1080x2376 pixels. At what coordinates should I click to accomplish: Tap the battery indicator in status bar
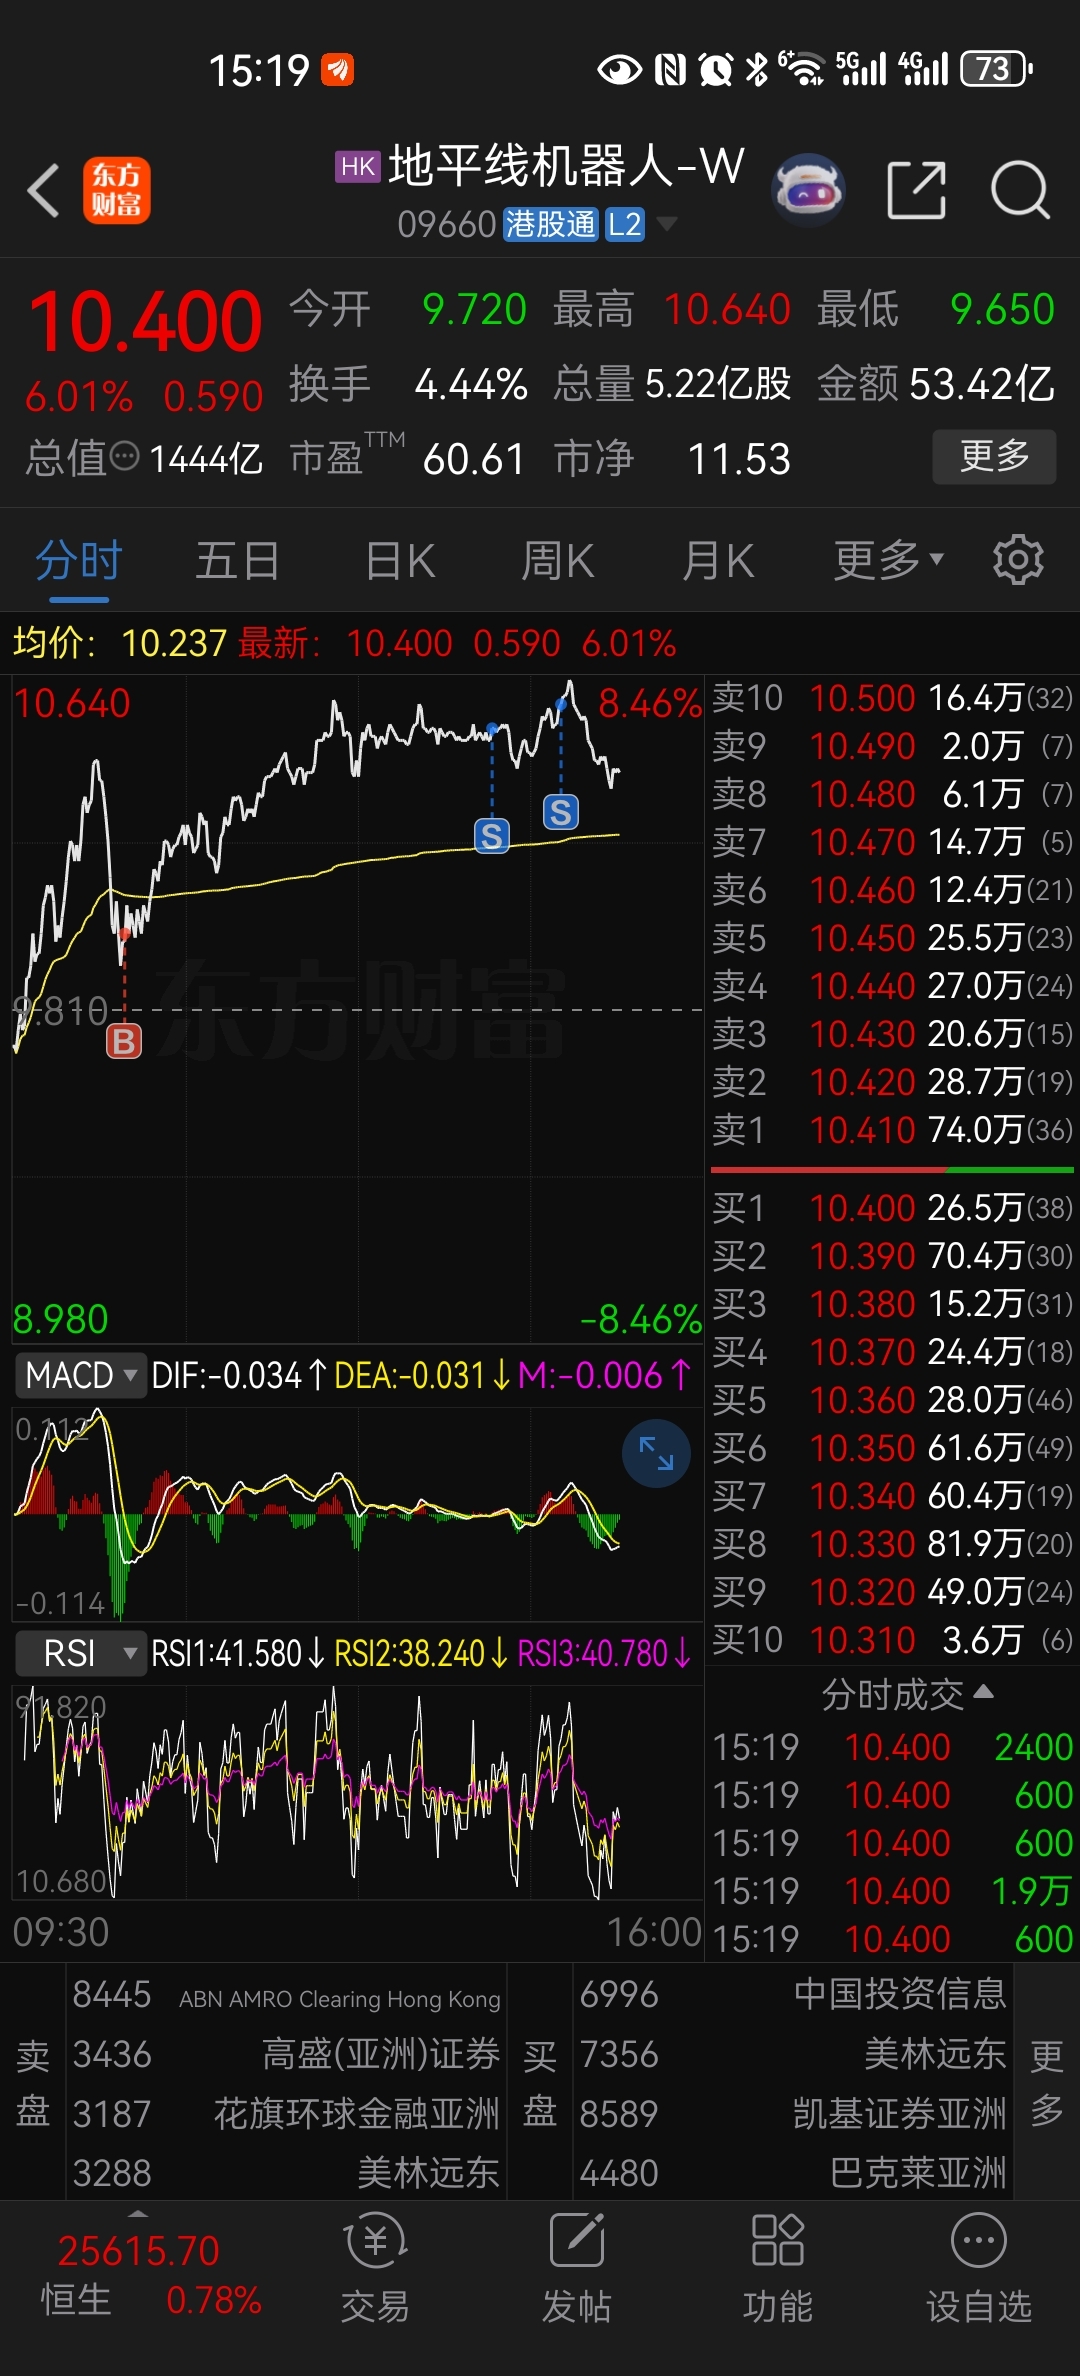click(x=996, y=69)
